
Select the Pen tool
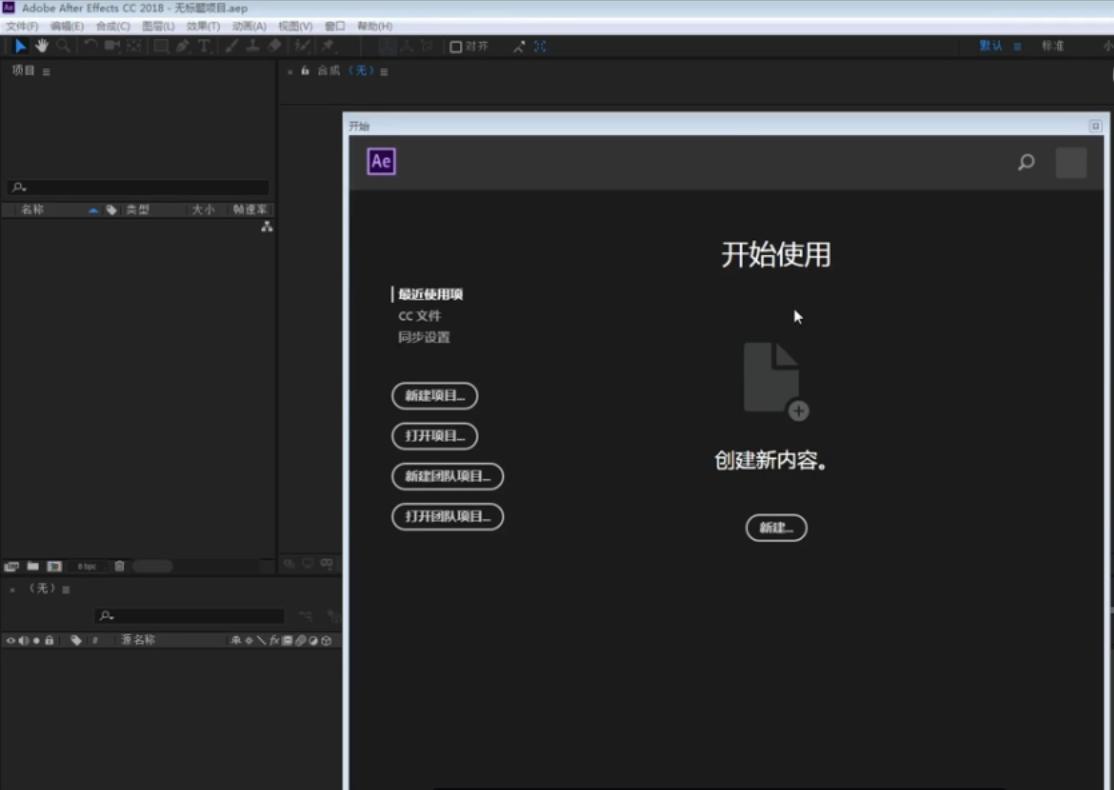pyautogui.click(x=183, y=46)
